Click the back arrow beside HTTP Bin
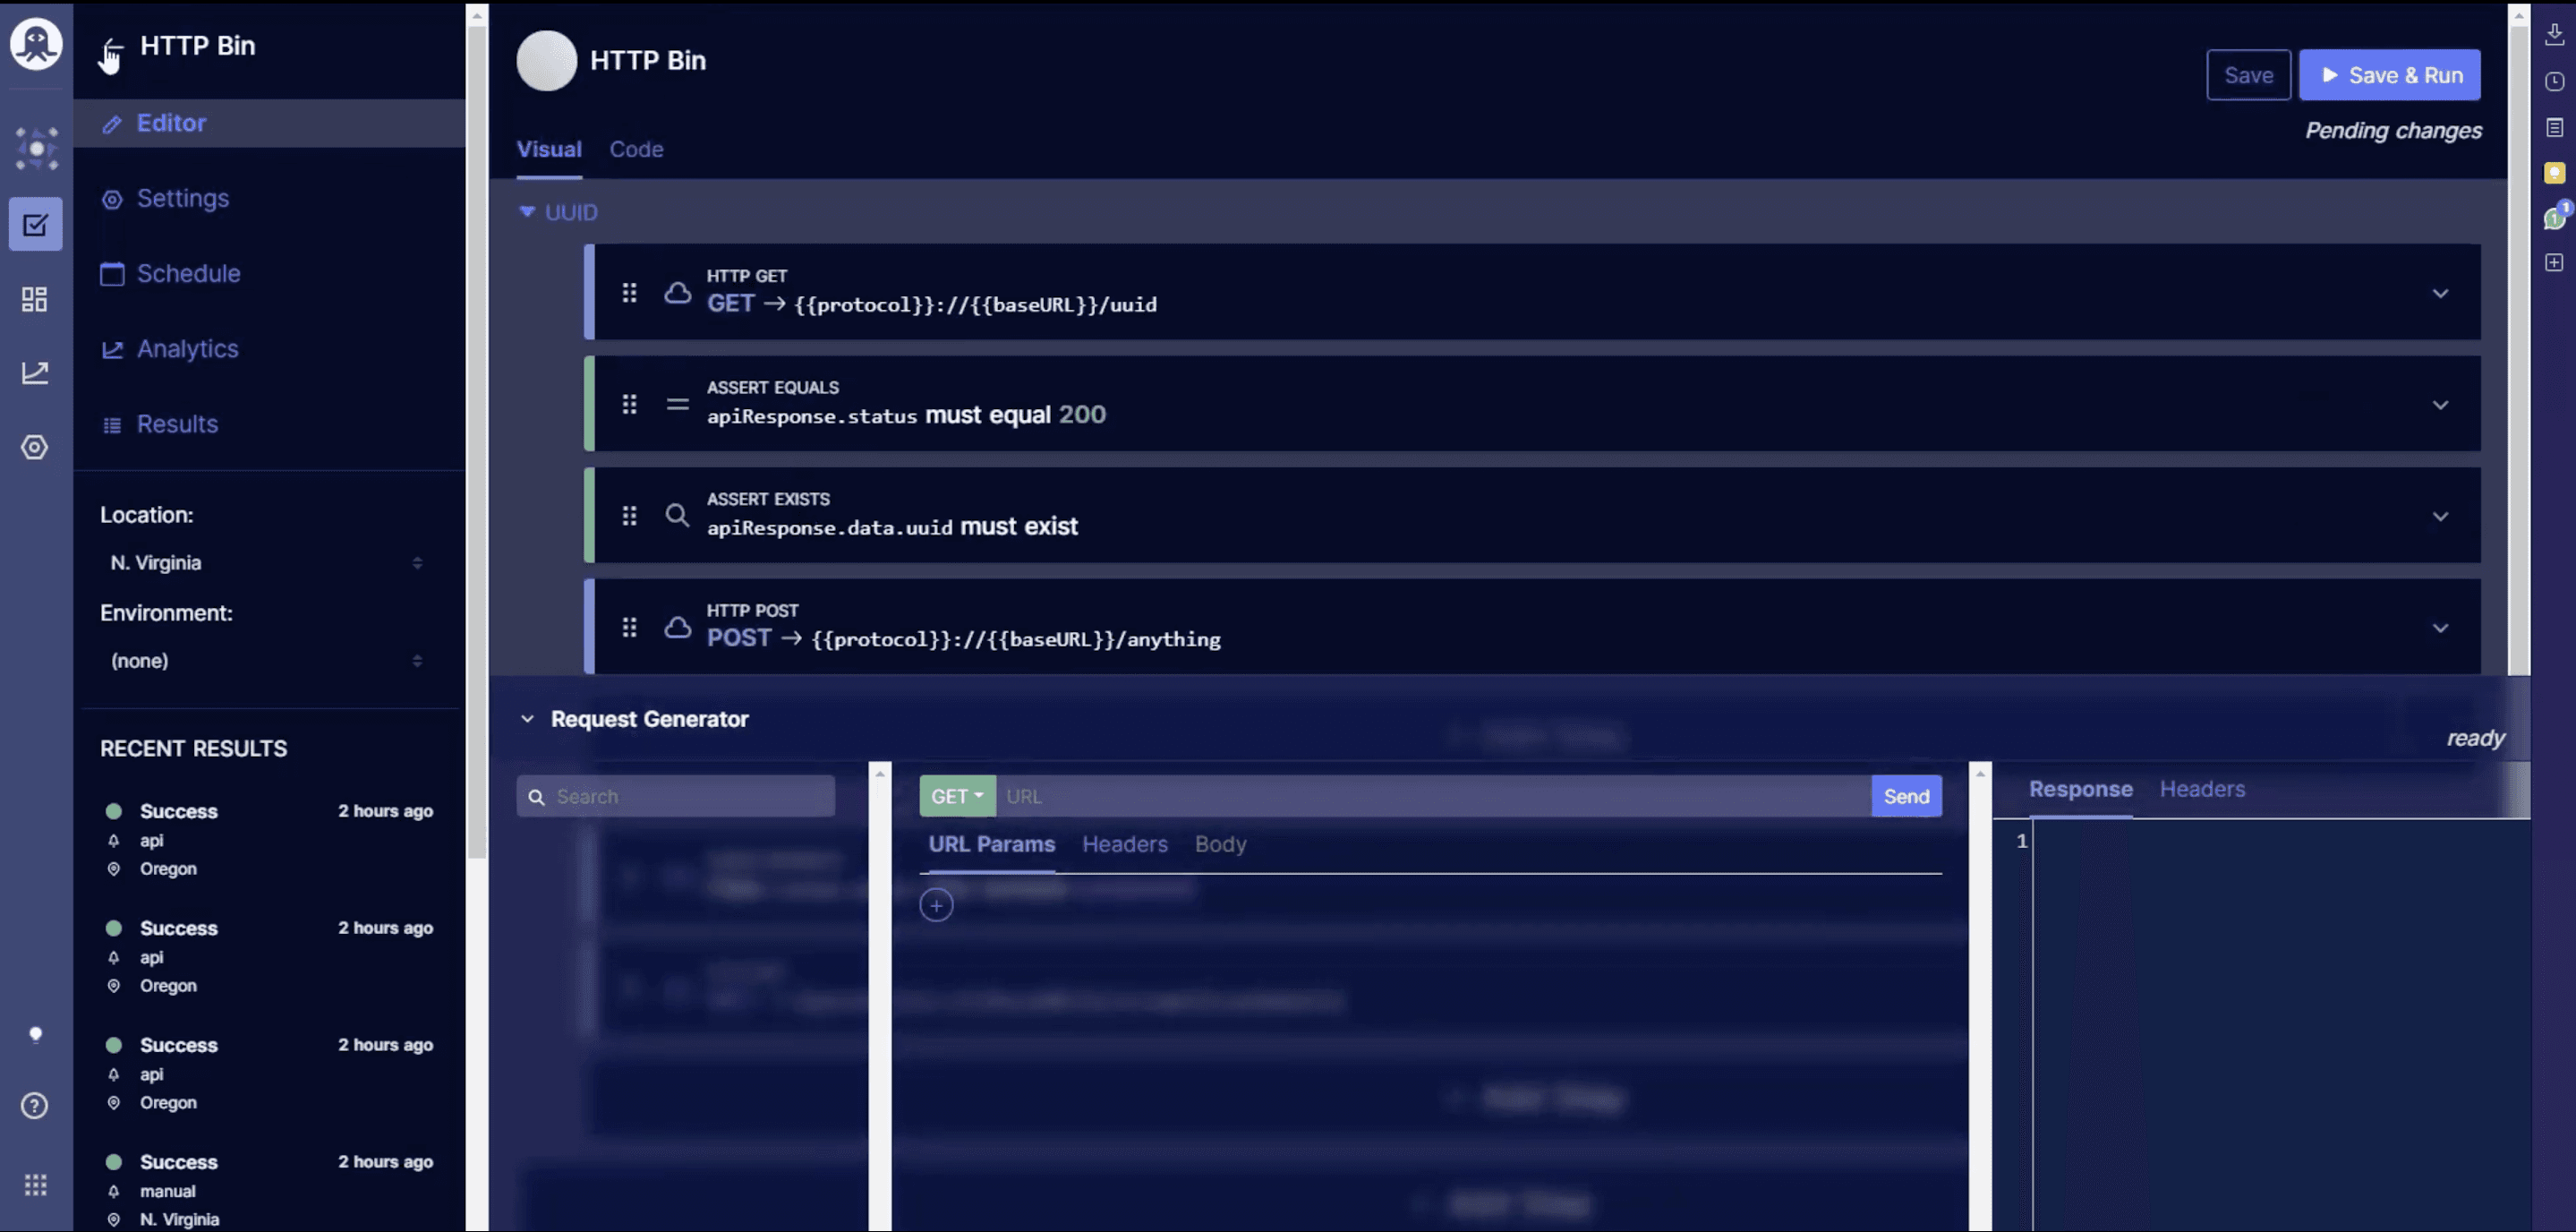Screen dimensions: 2576x1232 (112, 47)
